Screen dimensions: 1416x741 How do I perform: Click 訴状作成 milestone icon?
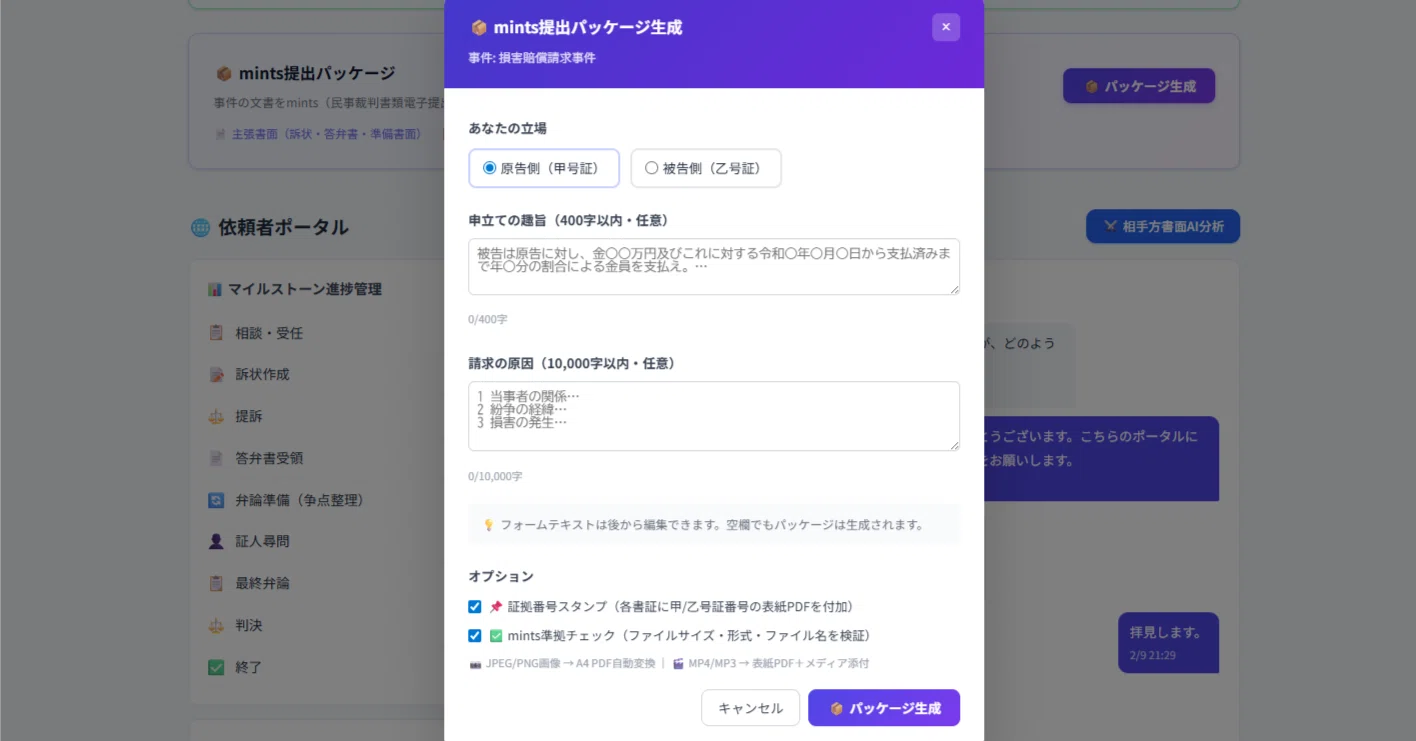pyautogui.click(x=216, y=375)
